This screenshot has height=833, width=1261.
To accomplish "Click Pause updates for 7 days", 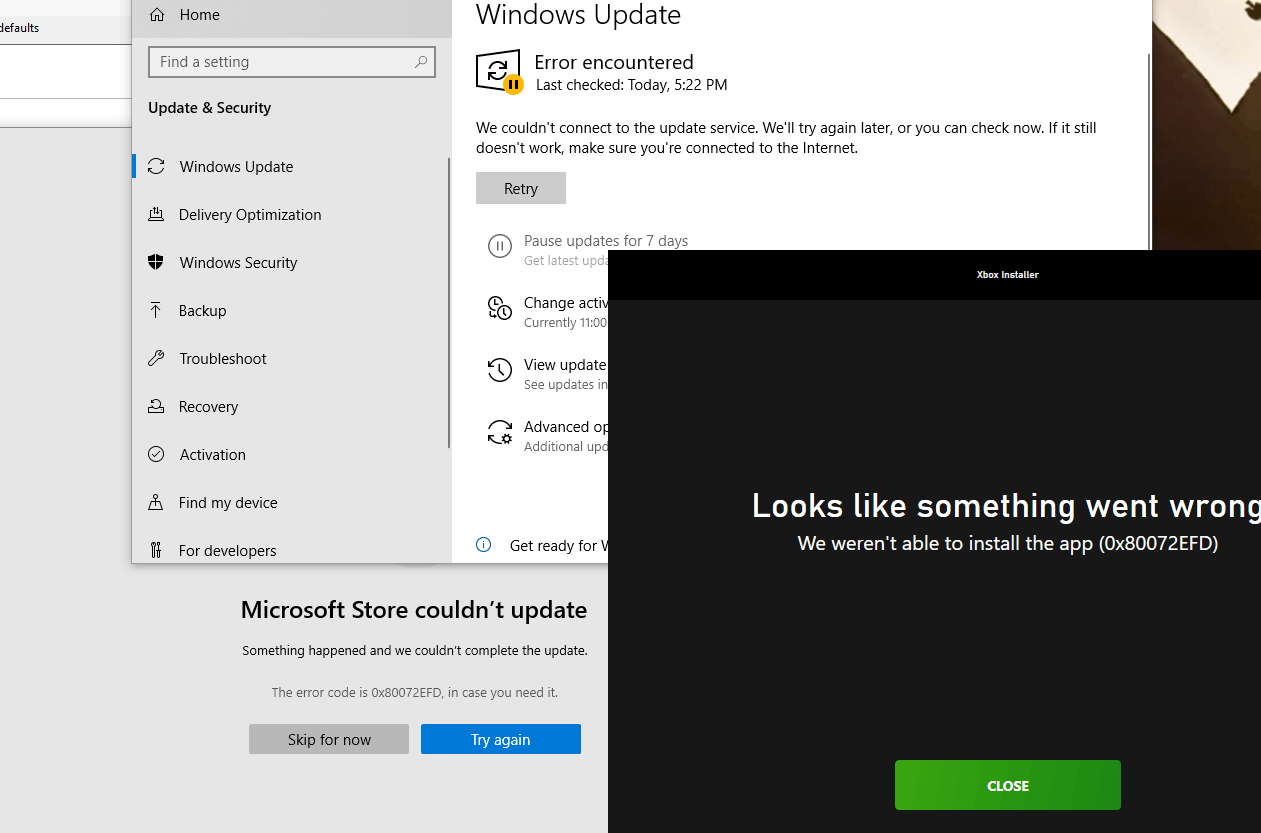I will pos(606,241).
